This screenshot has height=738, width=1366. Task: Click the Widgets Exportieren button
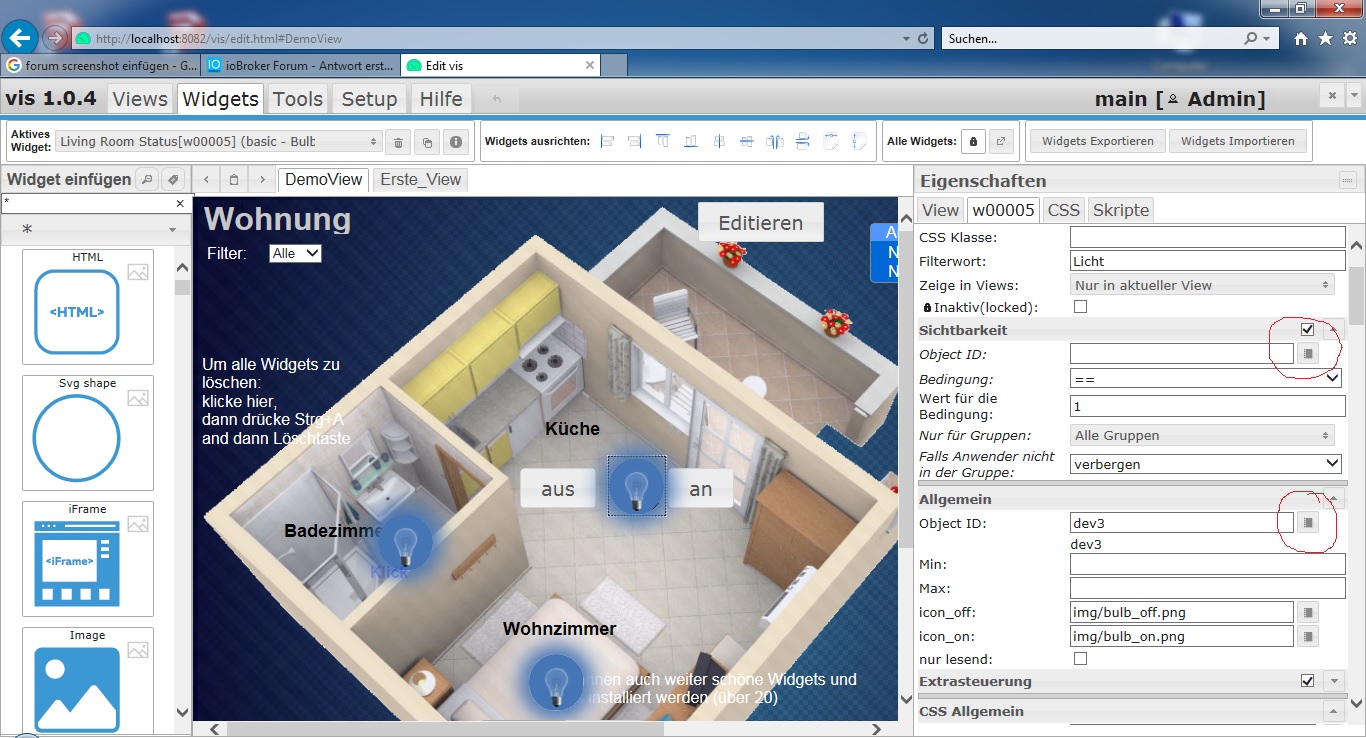coord(1097,141)
